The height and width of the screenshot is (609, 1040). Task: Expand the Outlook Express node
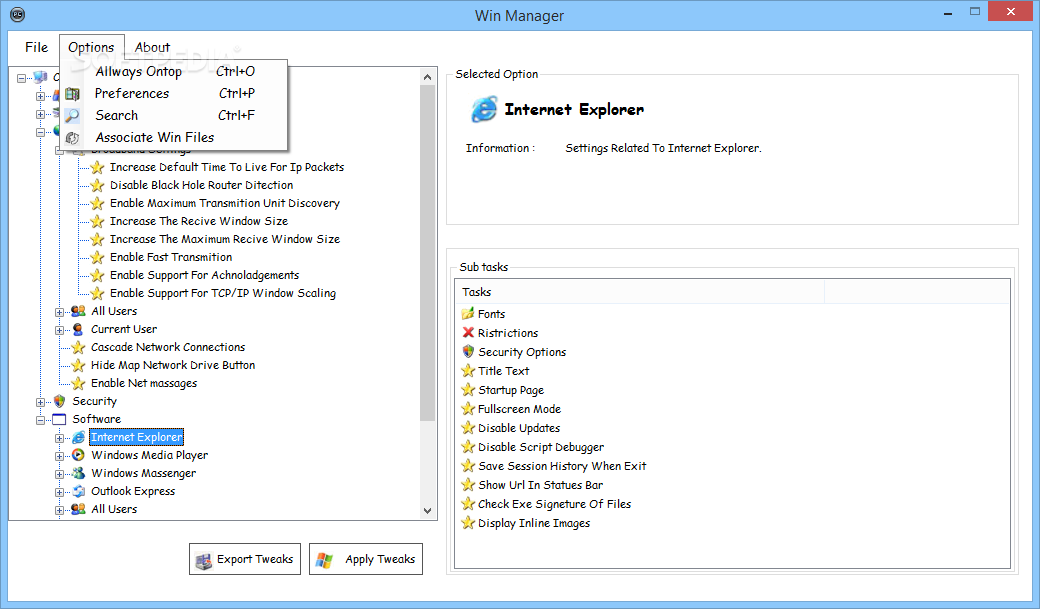point(59,492)
